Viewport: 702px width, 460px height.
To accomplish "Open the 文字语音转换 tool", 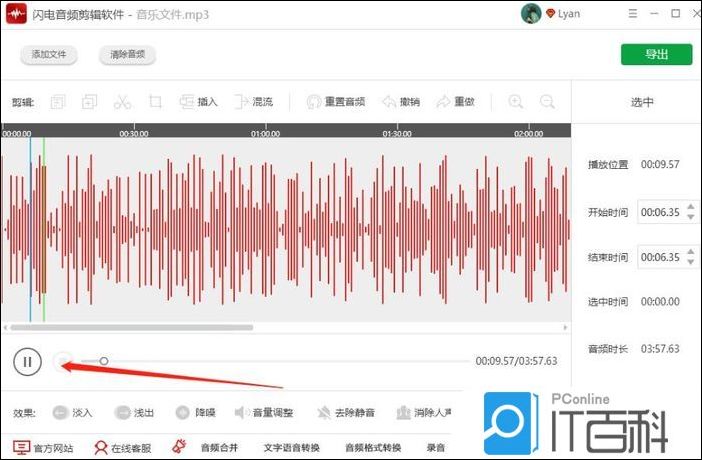I will click(x=291, y=447).
